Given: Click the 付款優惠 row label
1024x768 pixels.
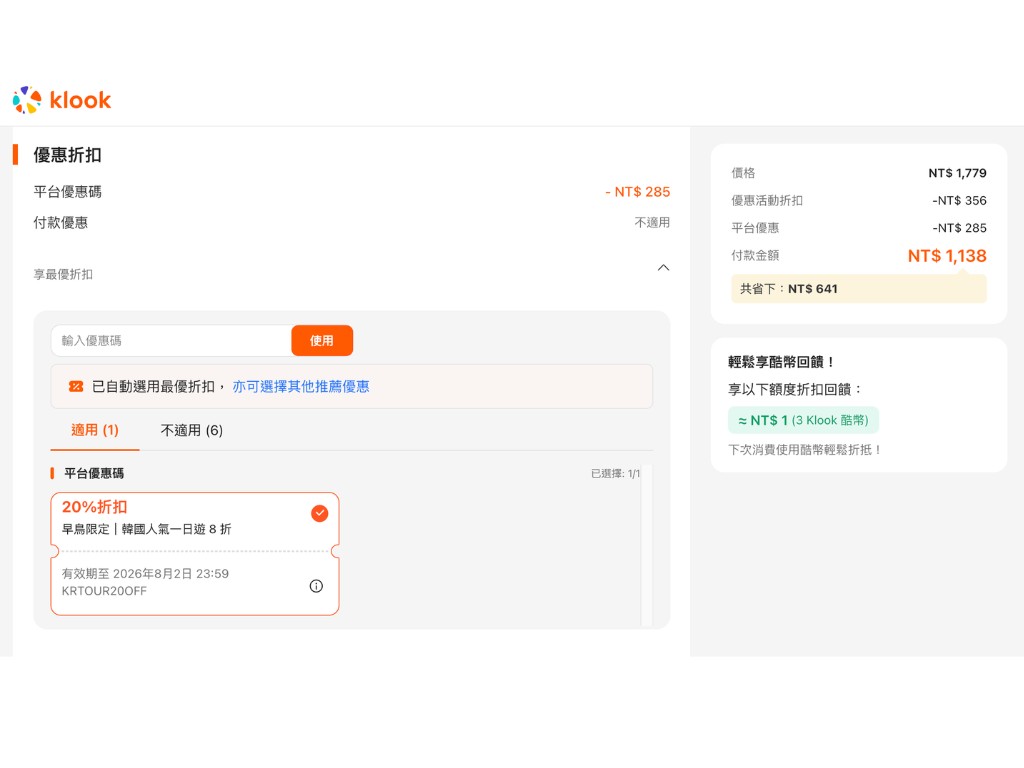Looking at the screenshot, I should click(61, 223).
